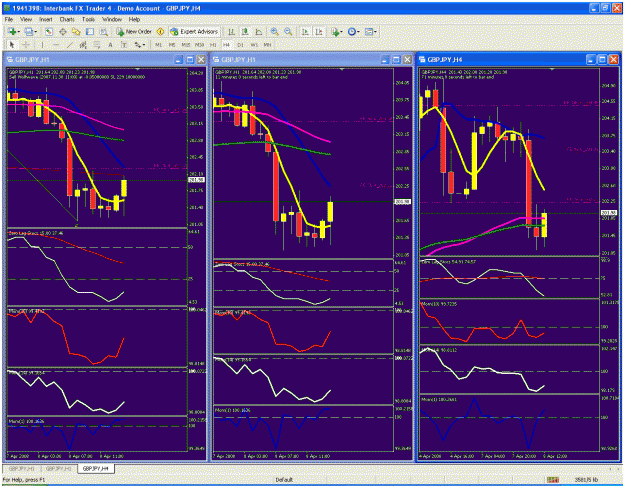Image resolution: width=625 pixels, height=486 pixels.
Task: Open the Strategy Tester icon
Action: [103, 31]
